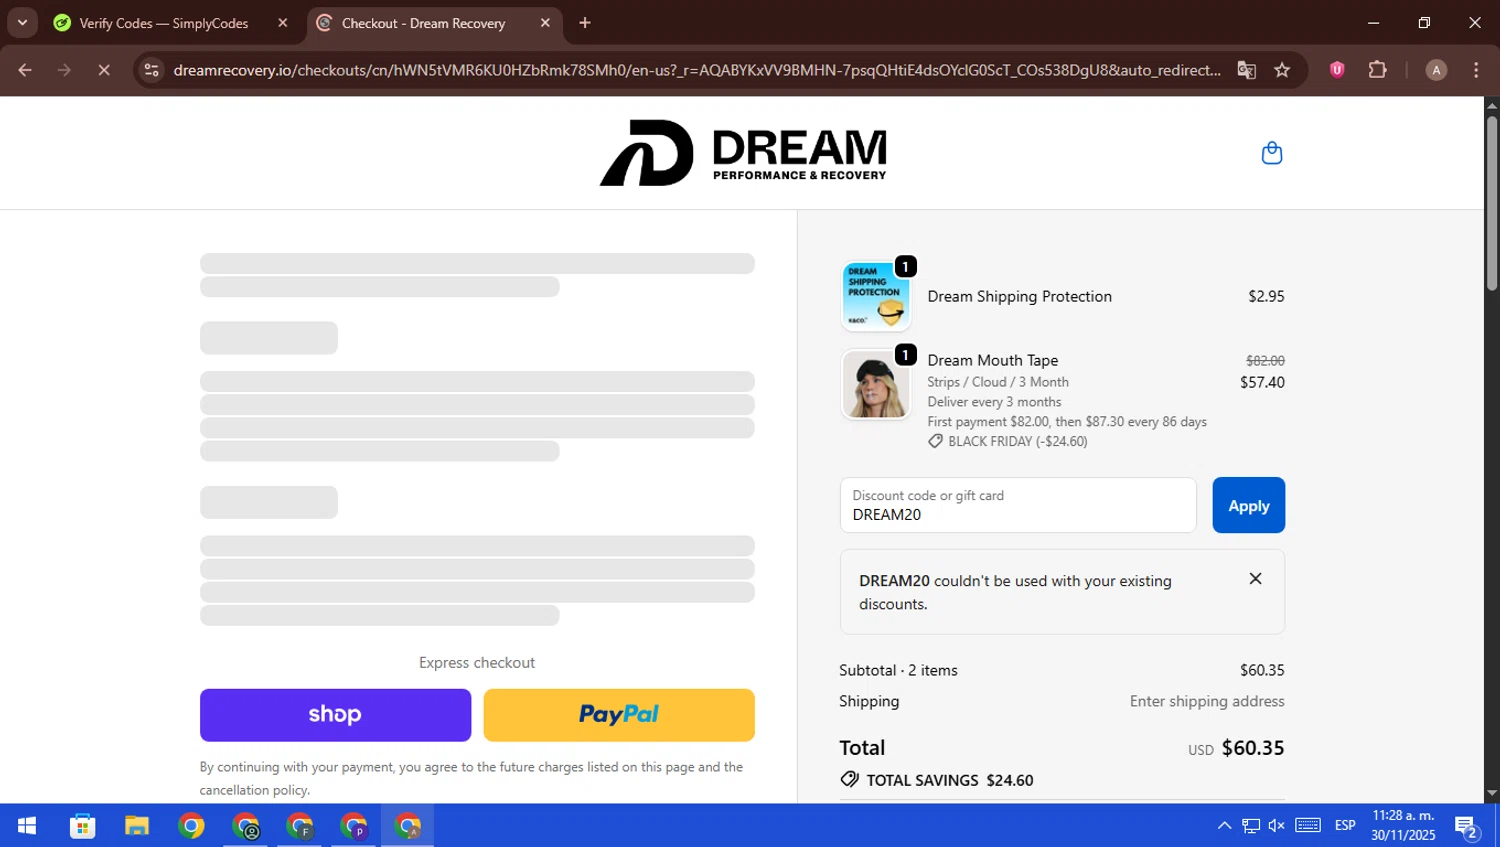Viewport: 1500px width, 847px height.
Task: Open the Windows Start menu
Action: click(27, 826)
